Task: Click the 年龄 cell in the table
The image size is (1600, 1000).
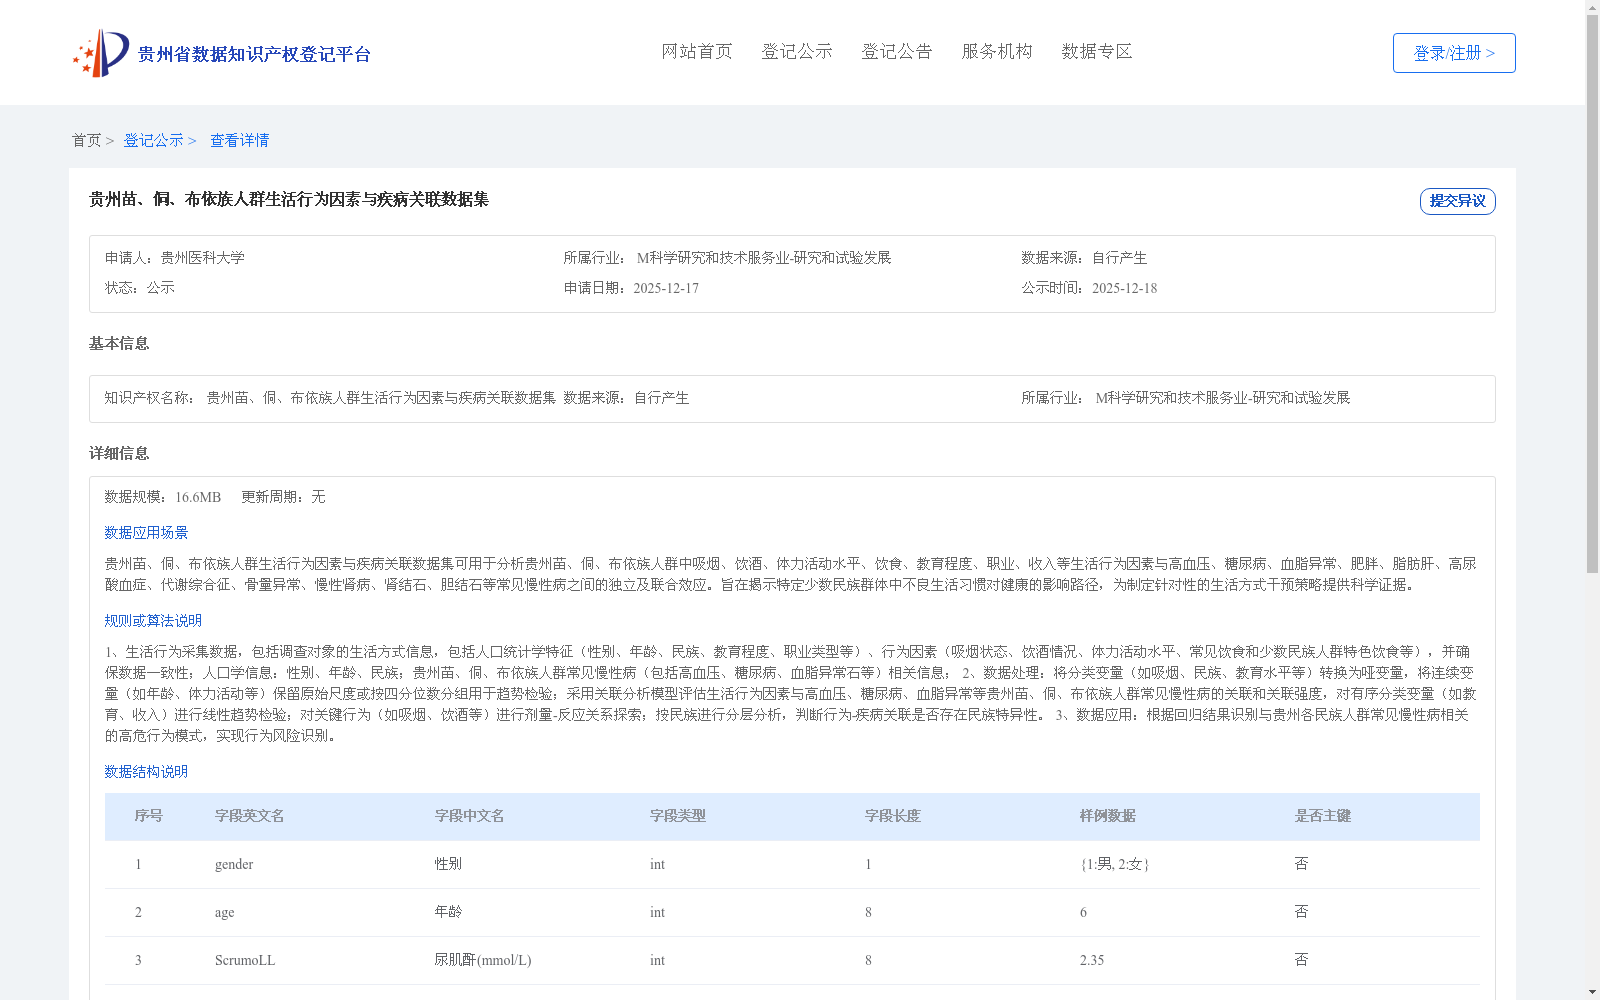Action: [x=448, y=912]
